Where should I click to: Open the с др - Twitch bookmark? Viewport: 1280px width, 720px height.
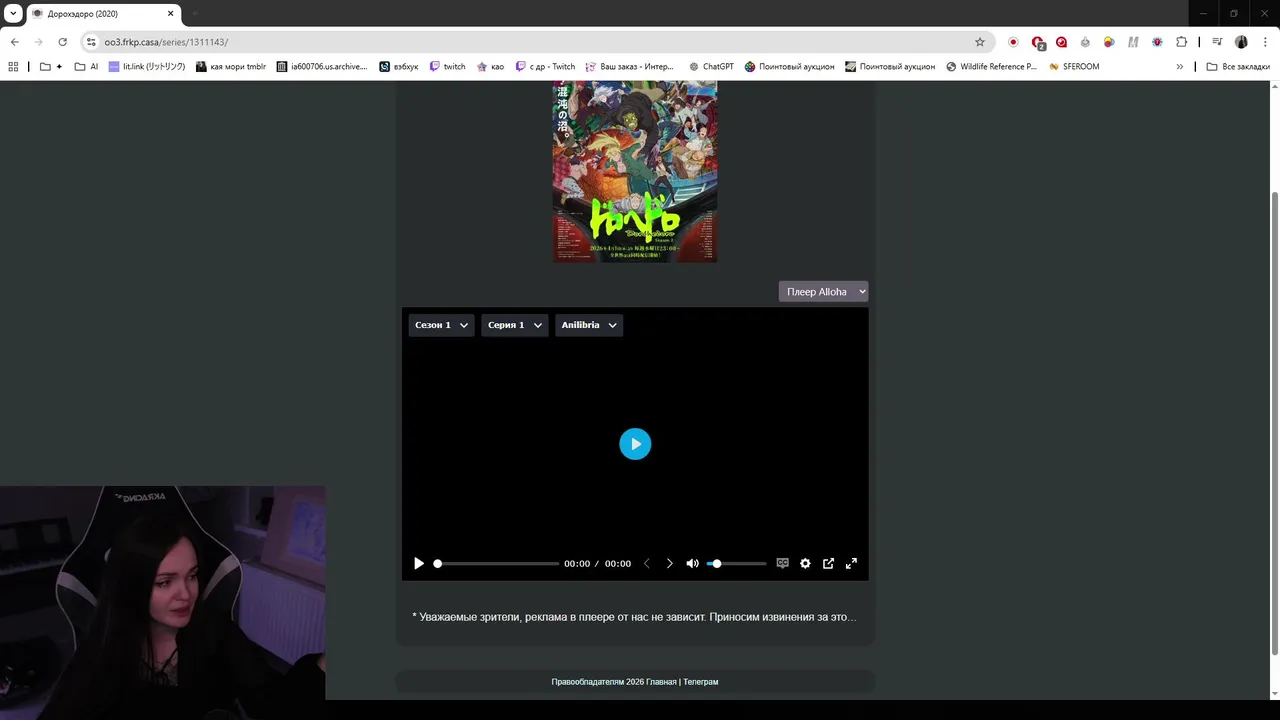coord(545,67)
